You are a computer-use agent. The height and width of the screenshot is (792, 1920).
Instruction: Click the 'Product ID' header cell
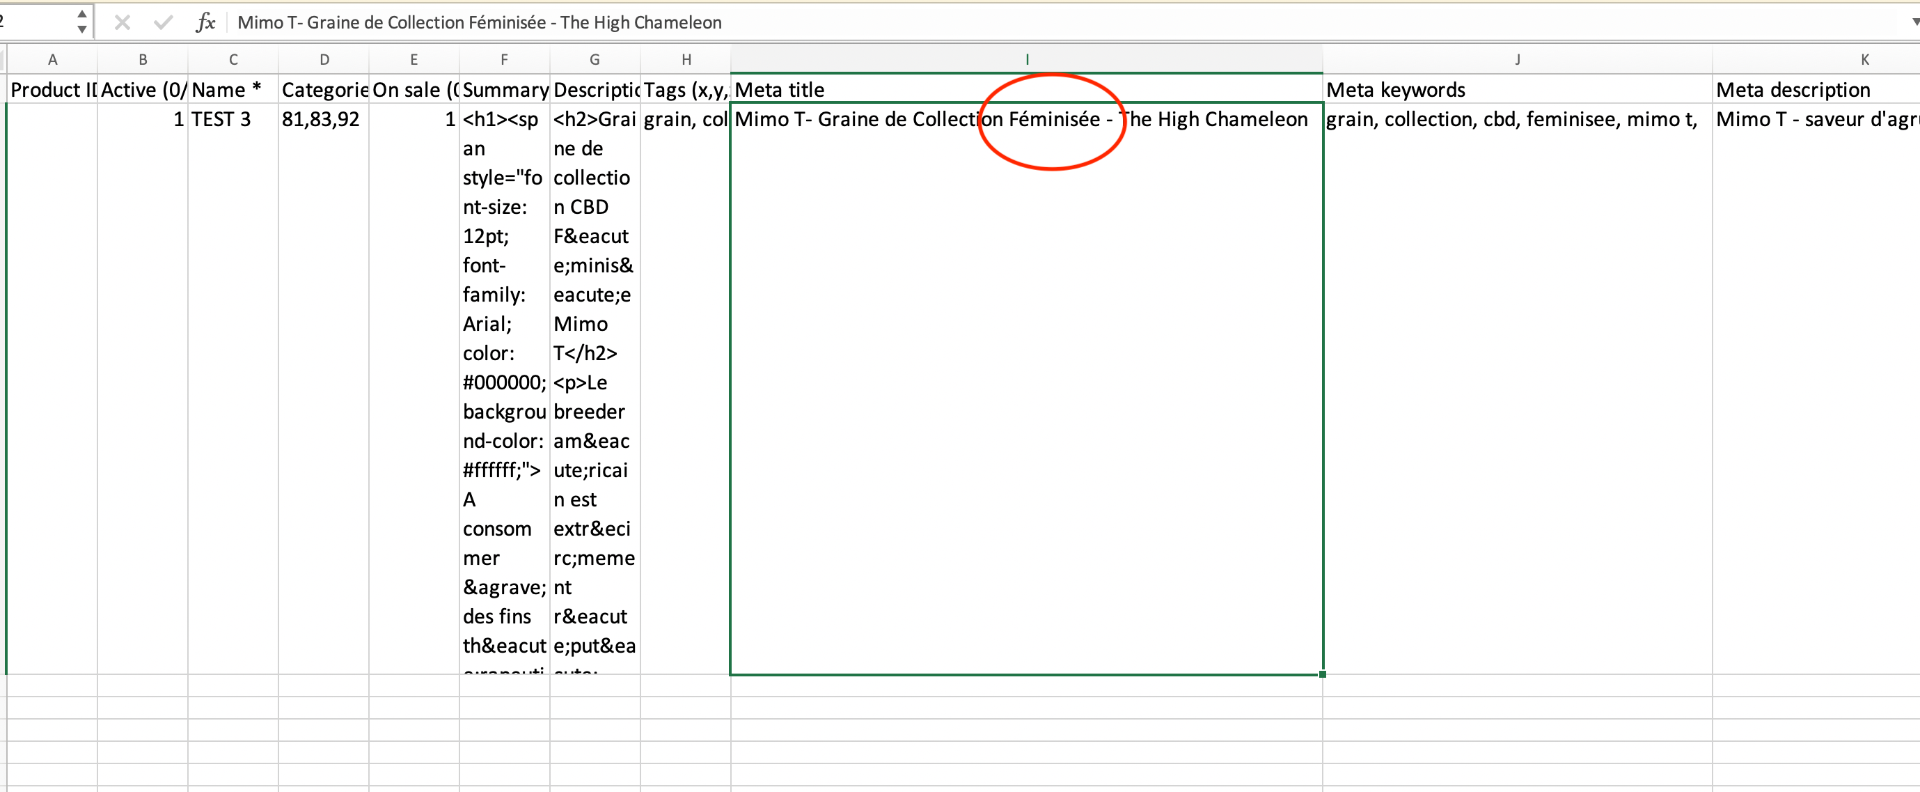click(x=52, y=89)
